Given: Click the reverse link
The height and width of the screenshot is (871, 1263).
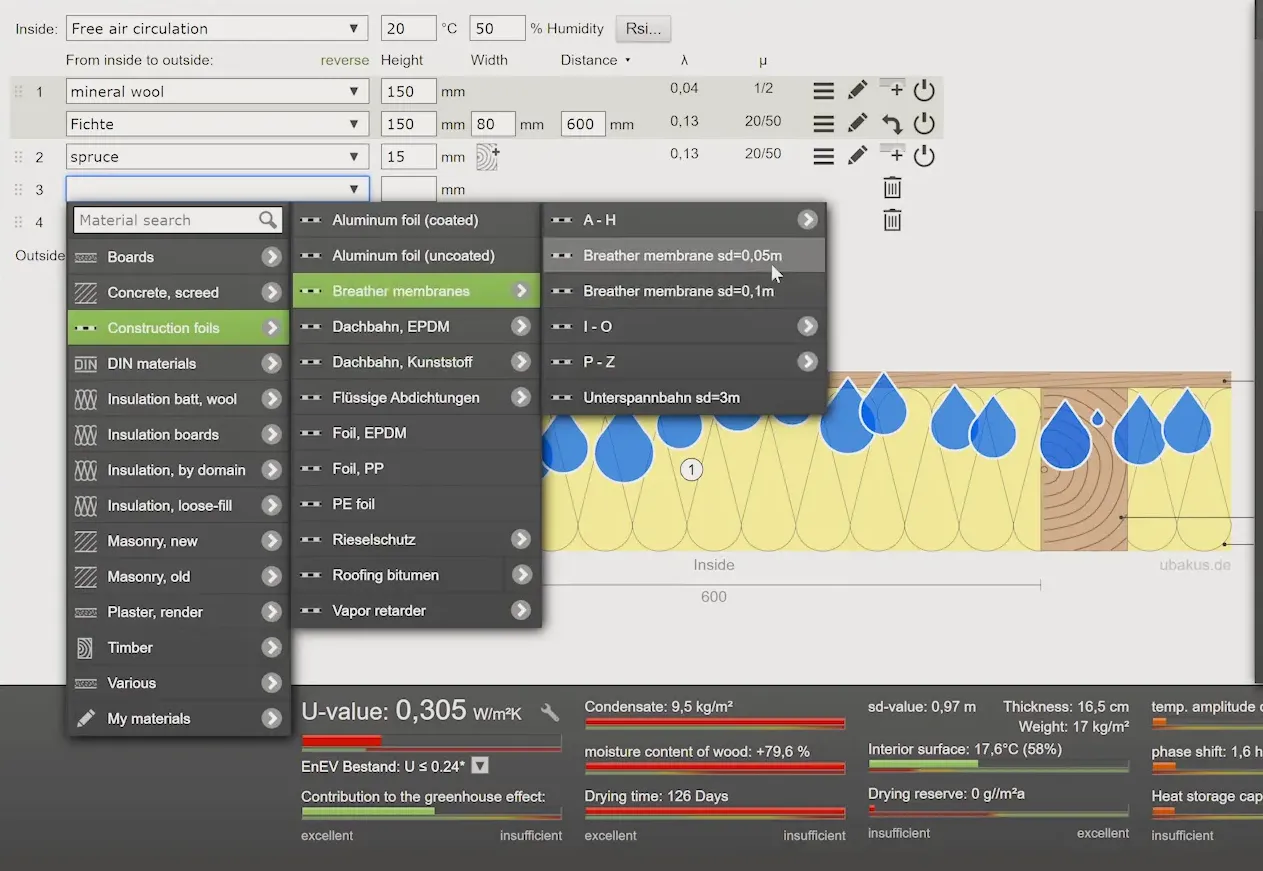Looking at the screenshot, I should click(x=344, y=60).
